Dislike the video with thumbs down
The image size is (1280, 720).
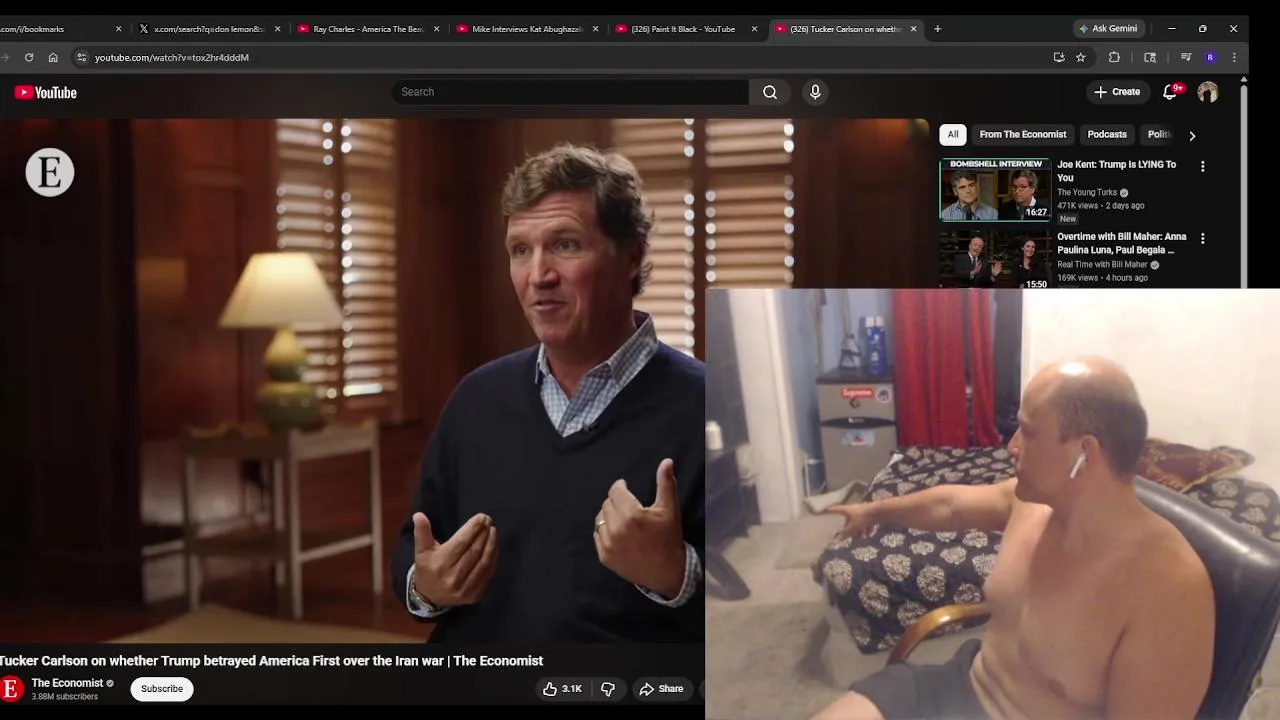pos(607,688)
